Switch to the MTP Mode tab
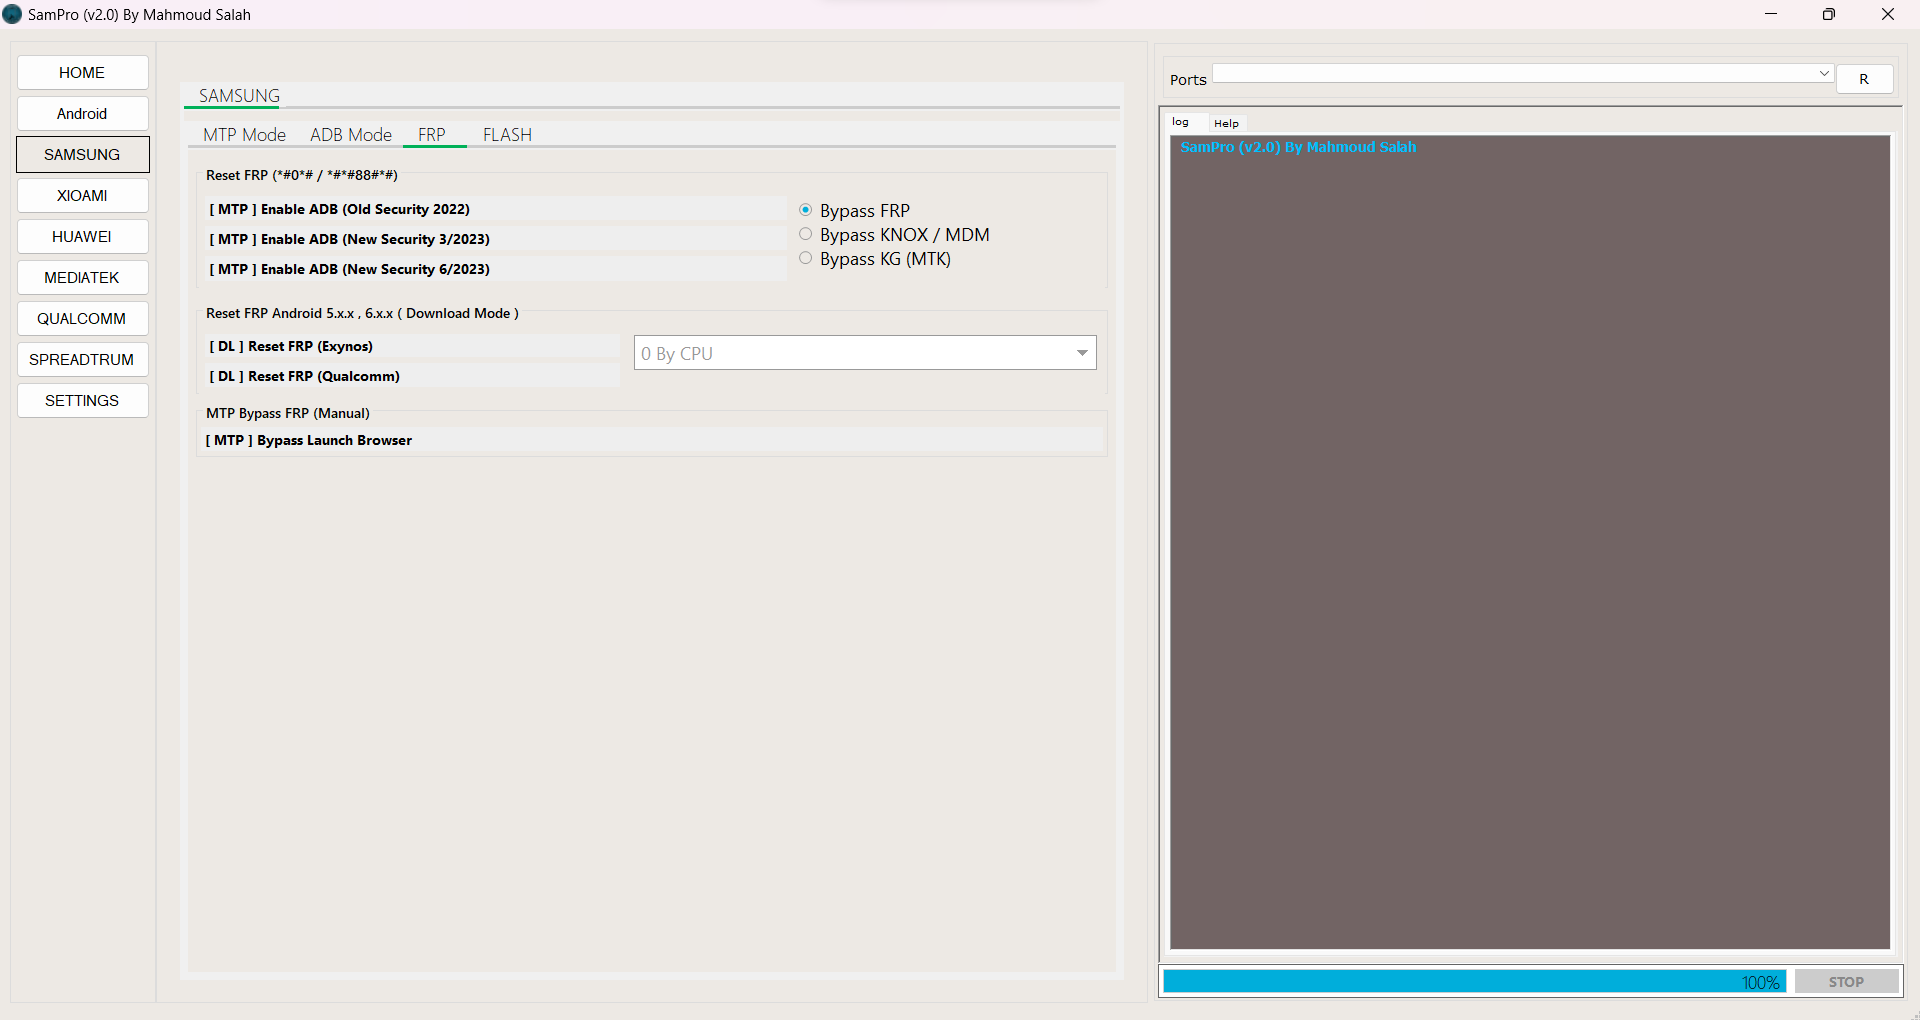 point(244,134)
